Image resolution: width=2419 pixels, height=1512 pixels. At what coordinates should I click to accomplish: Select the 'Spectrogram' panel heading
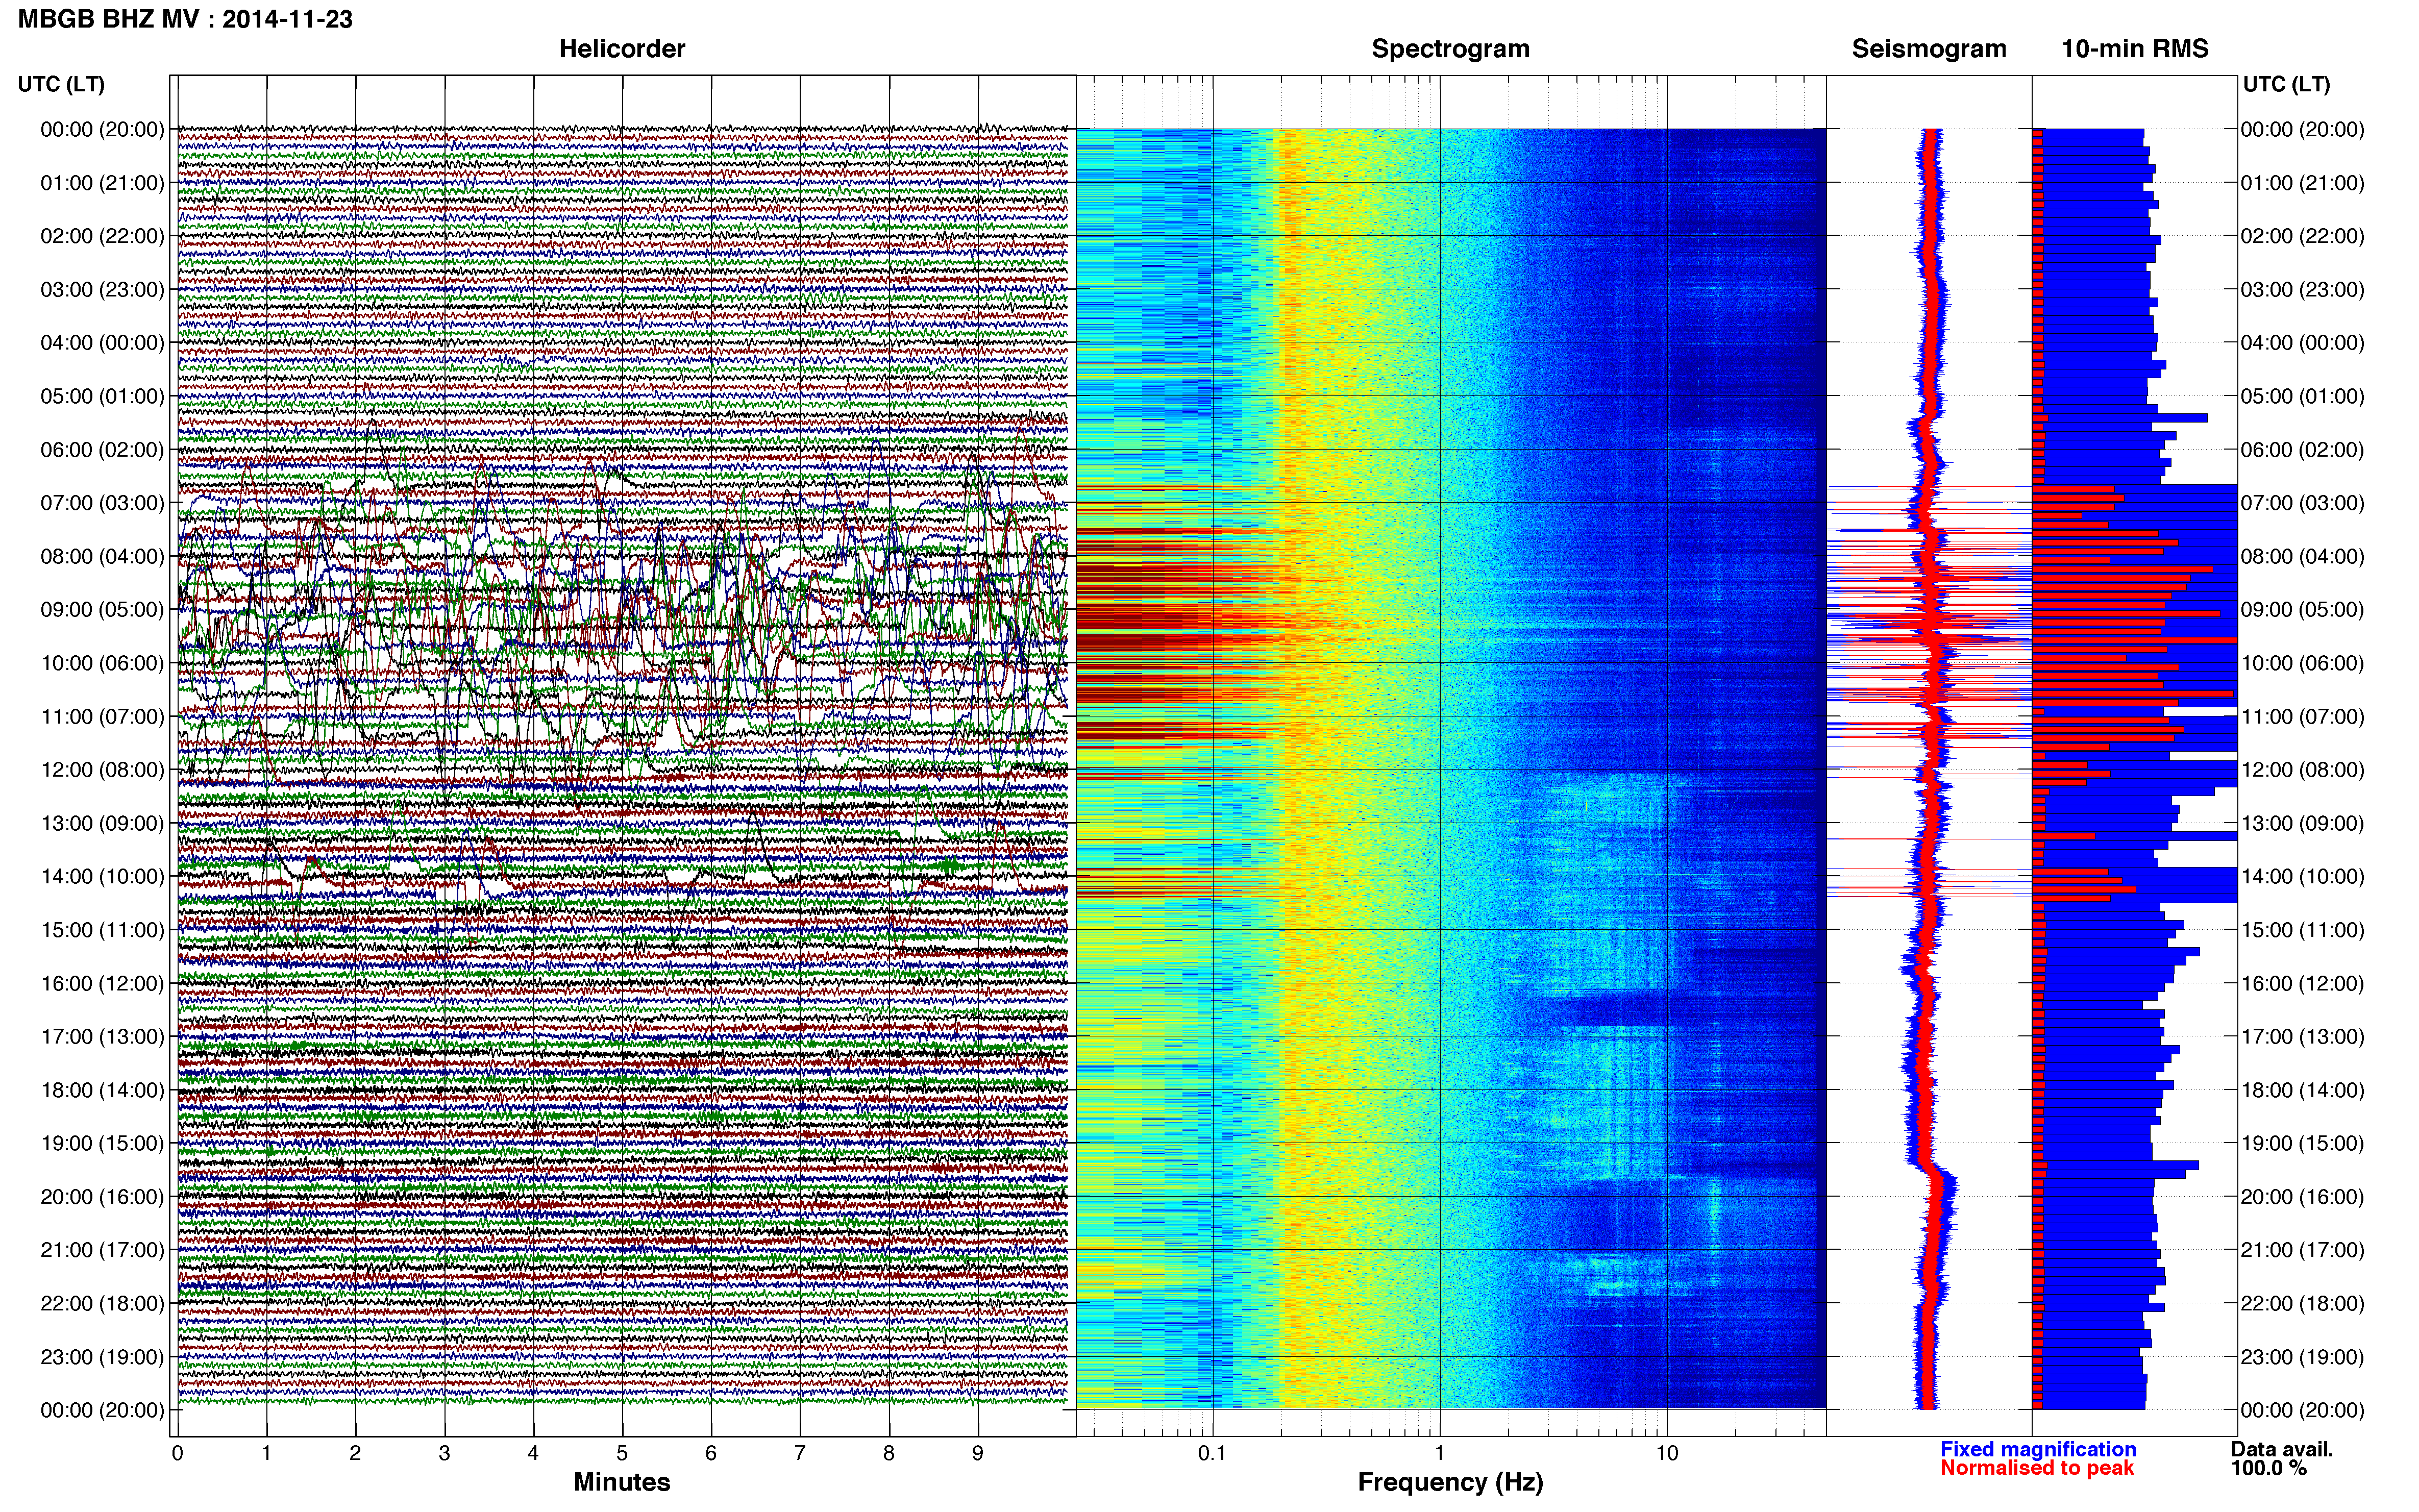(1450, 49)
